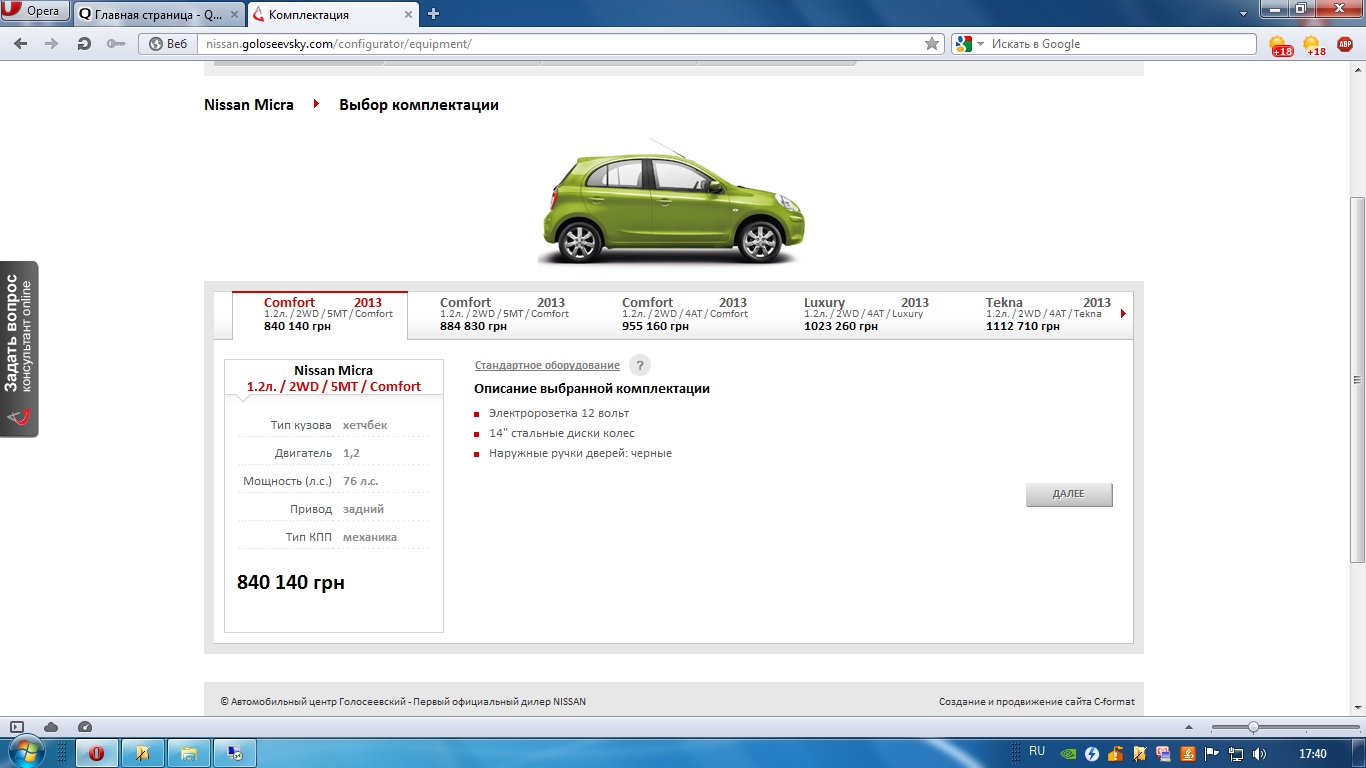This screenshot has width=1366, height=768.
Task: Bookmark the page with the star icon
Action: [932, 44]
